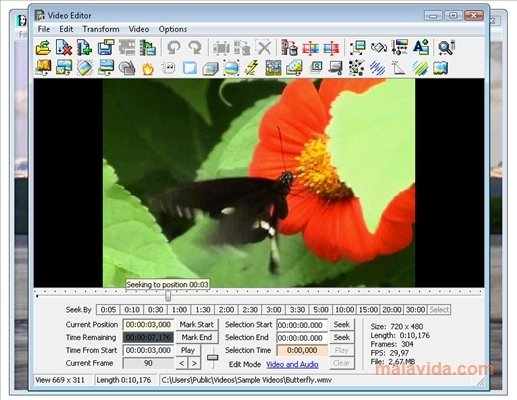Click the Undo arrow icon
This screenshot has width=517, height=400.
tap(174, 48)
